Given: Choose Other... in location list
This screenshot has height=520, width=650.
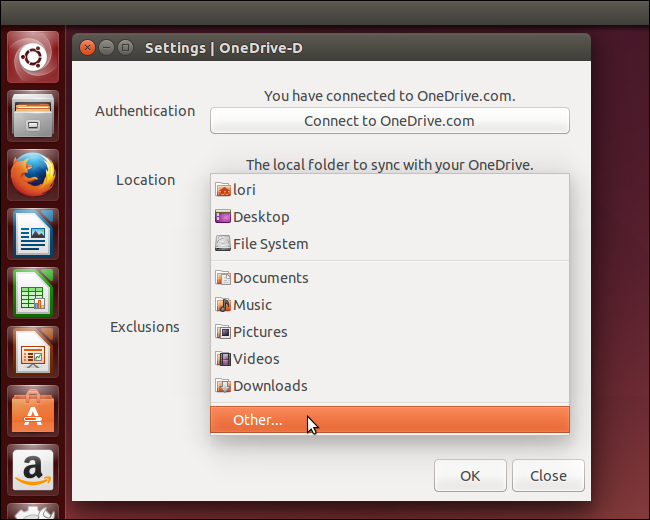Looking at the screenshot, I should (390, 420).
